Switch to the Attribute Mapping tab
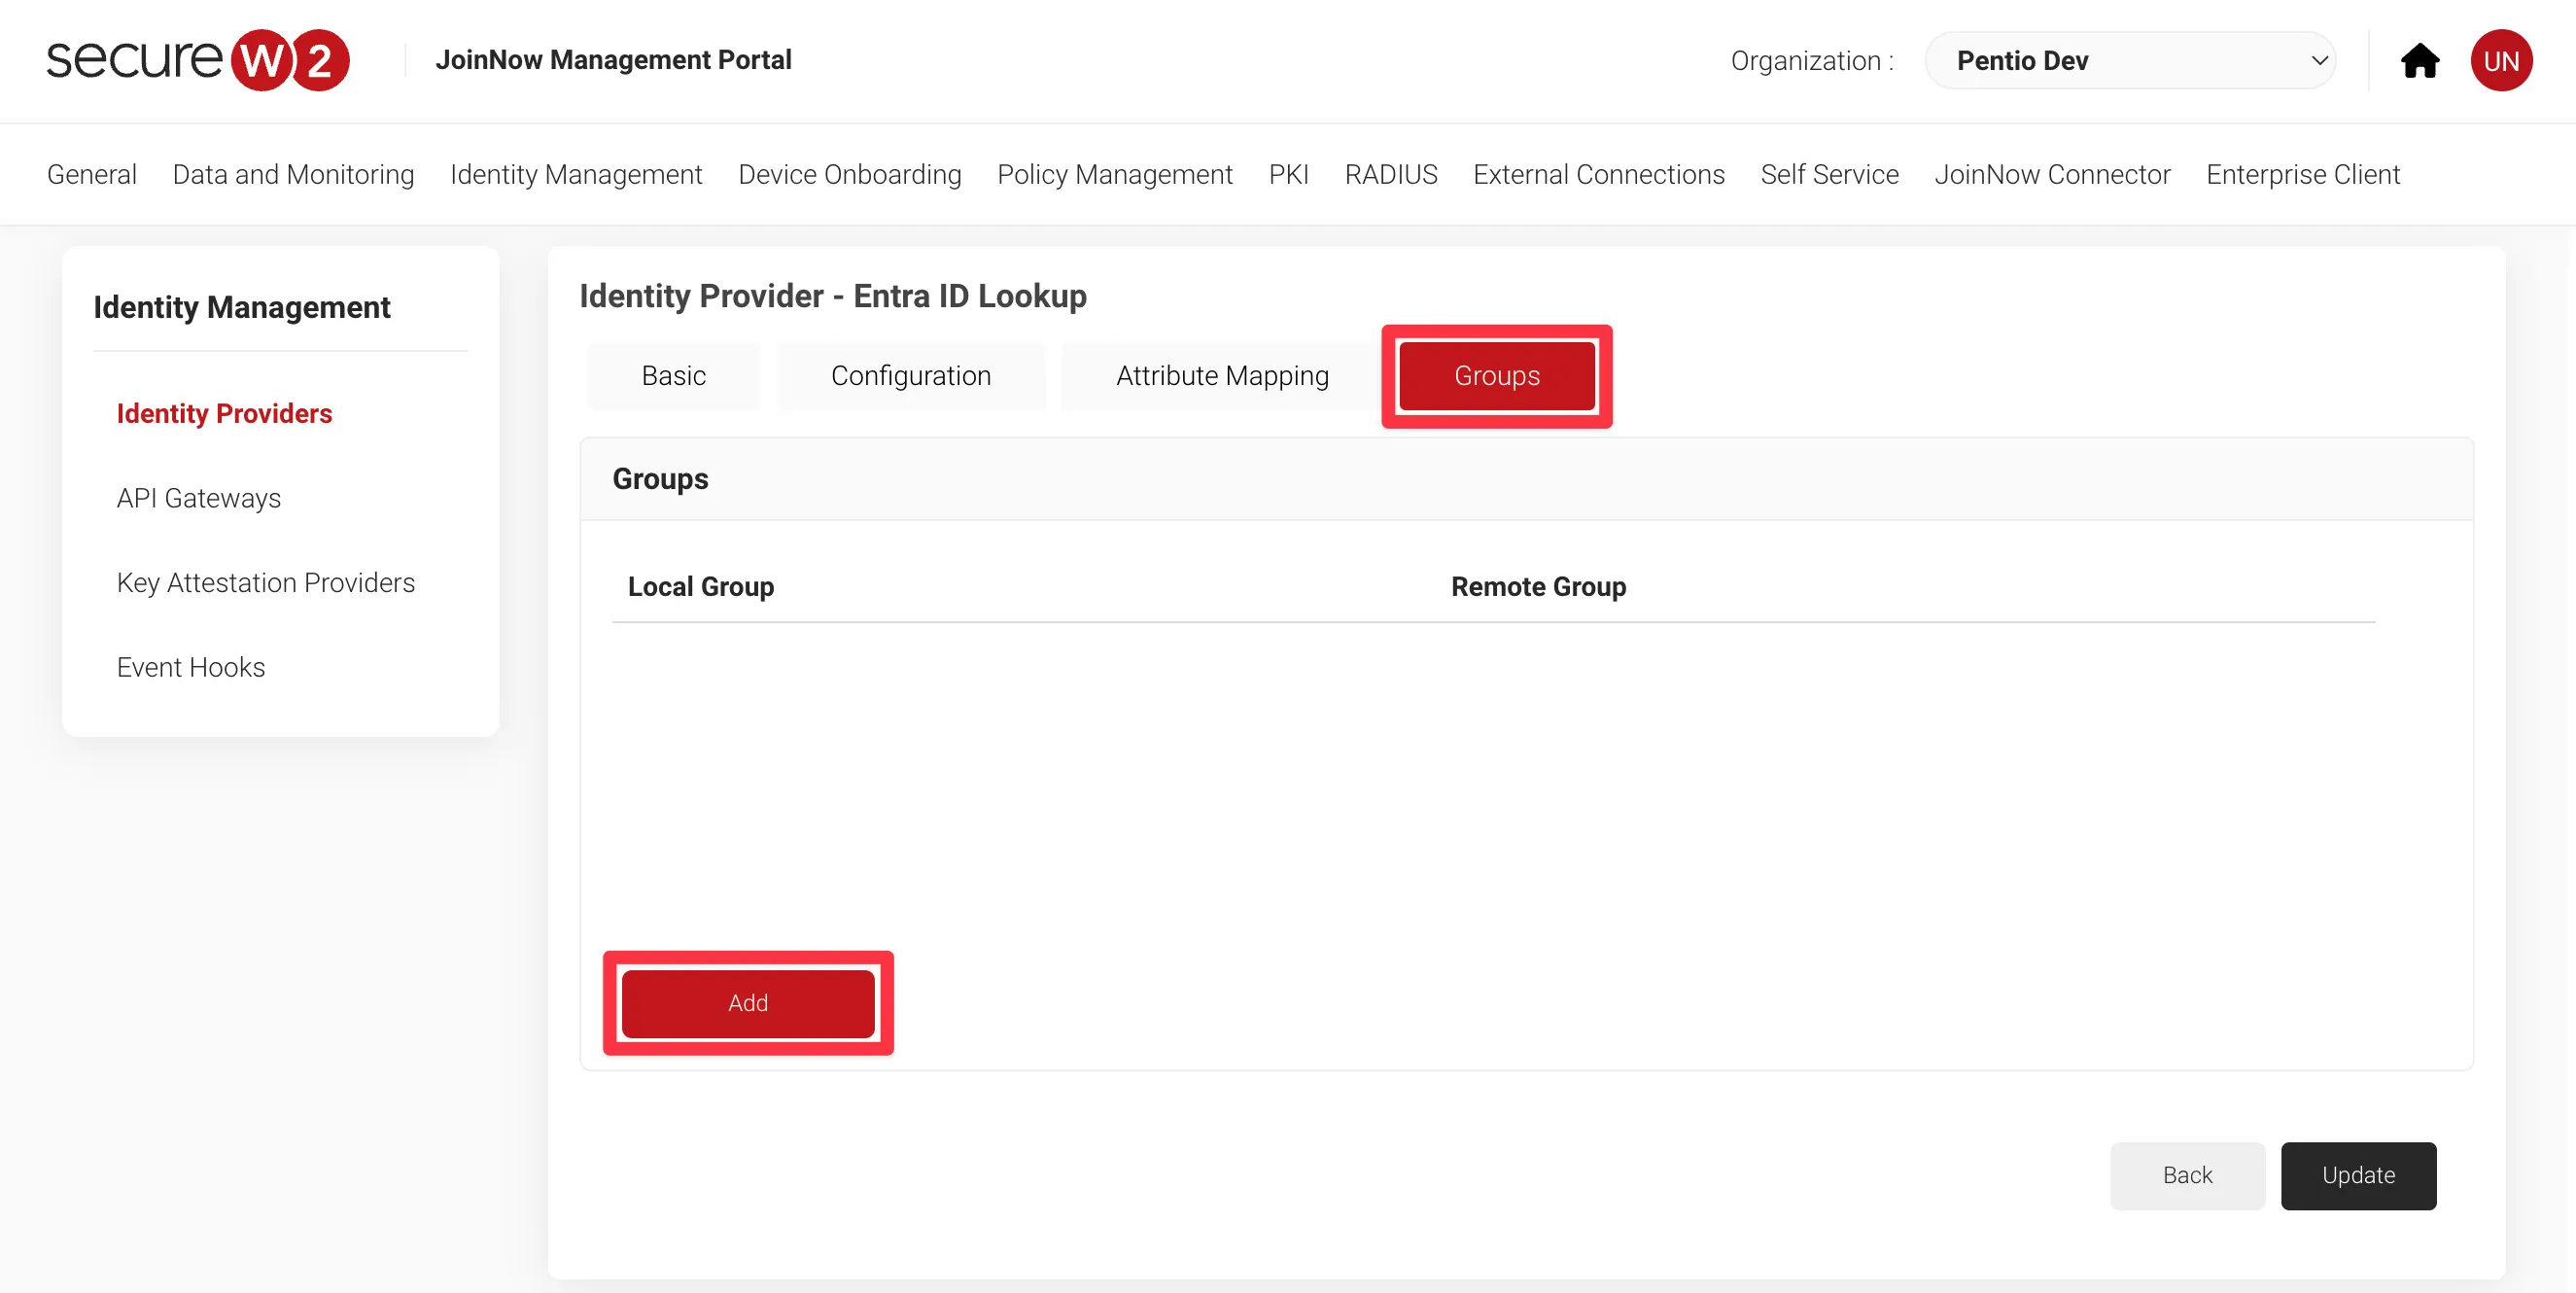This screenshot has height=1293, width=2576. [x=1222, y=376]
